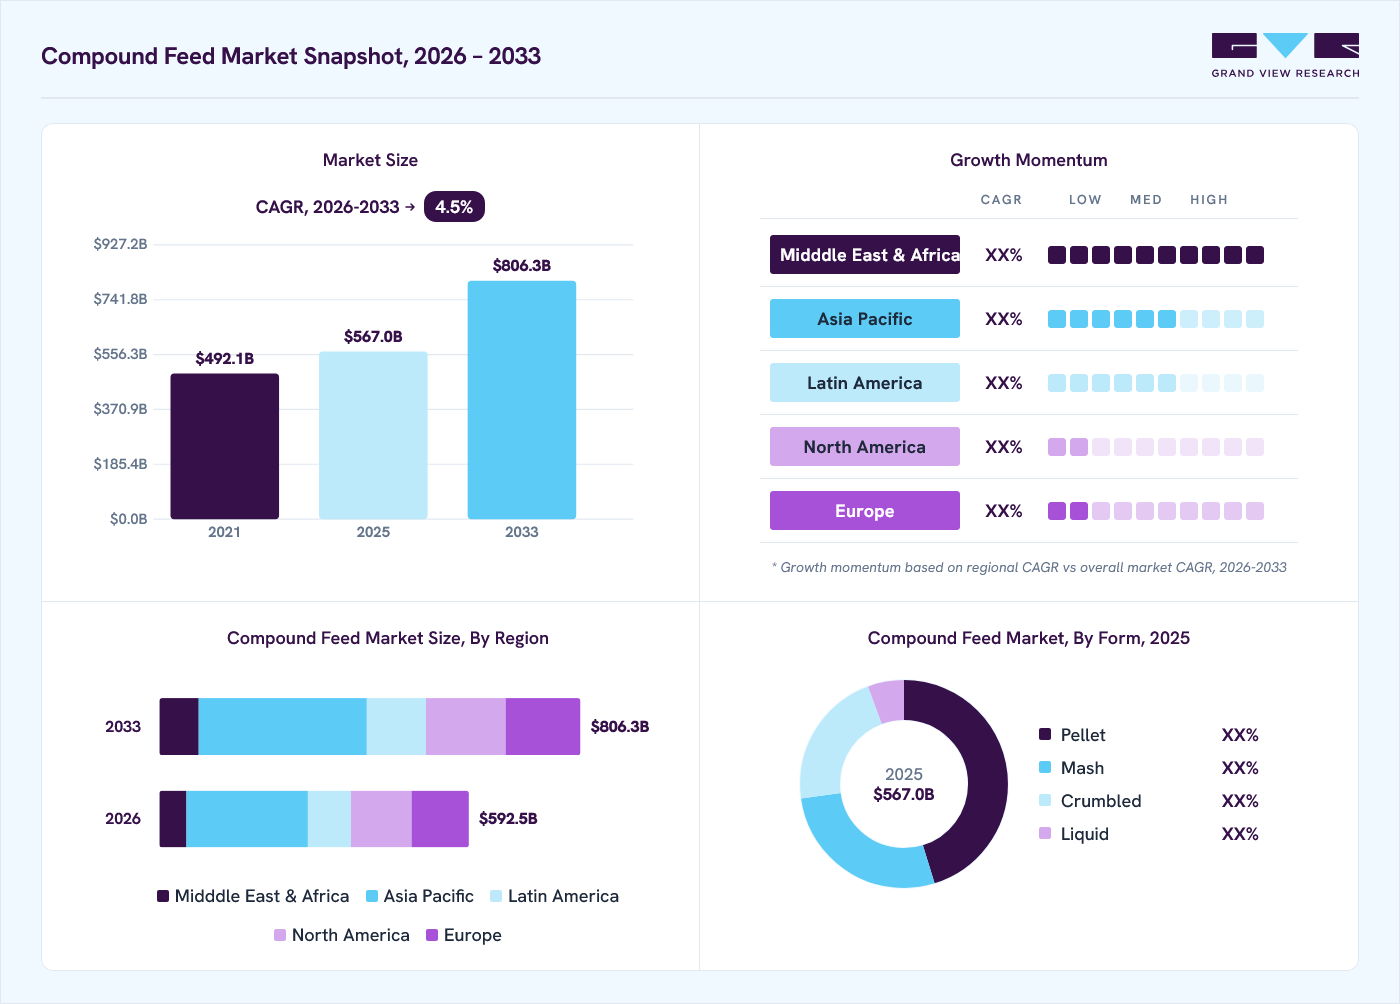Click the North America region label

865,447
